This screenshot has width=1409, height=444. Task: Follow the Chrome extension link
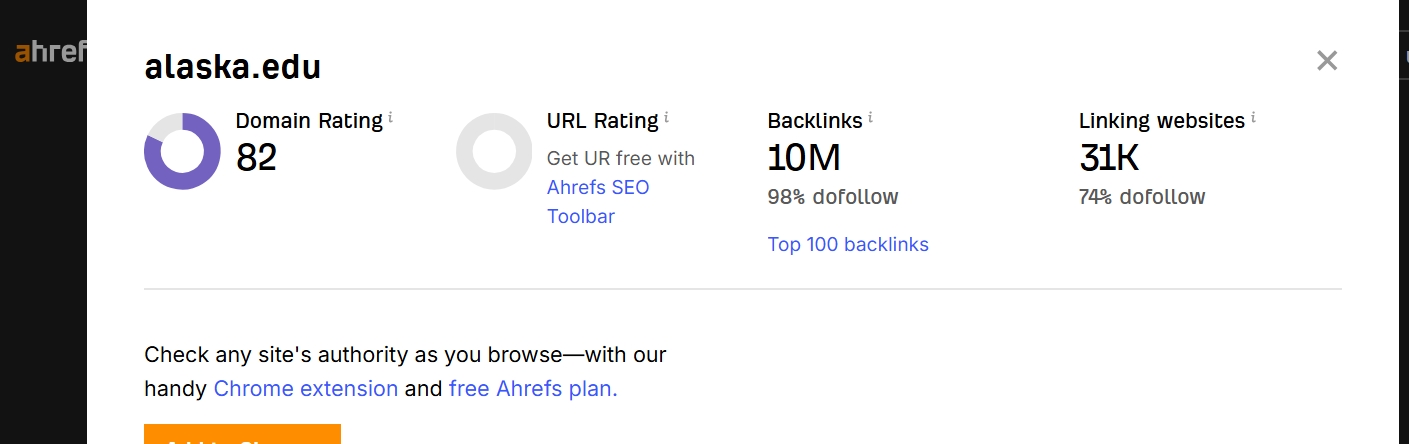coord(306,388)
